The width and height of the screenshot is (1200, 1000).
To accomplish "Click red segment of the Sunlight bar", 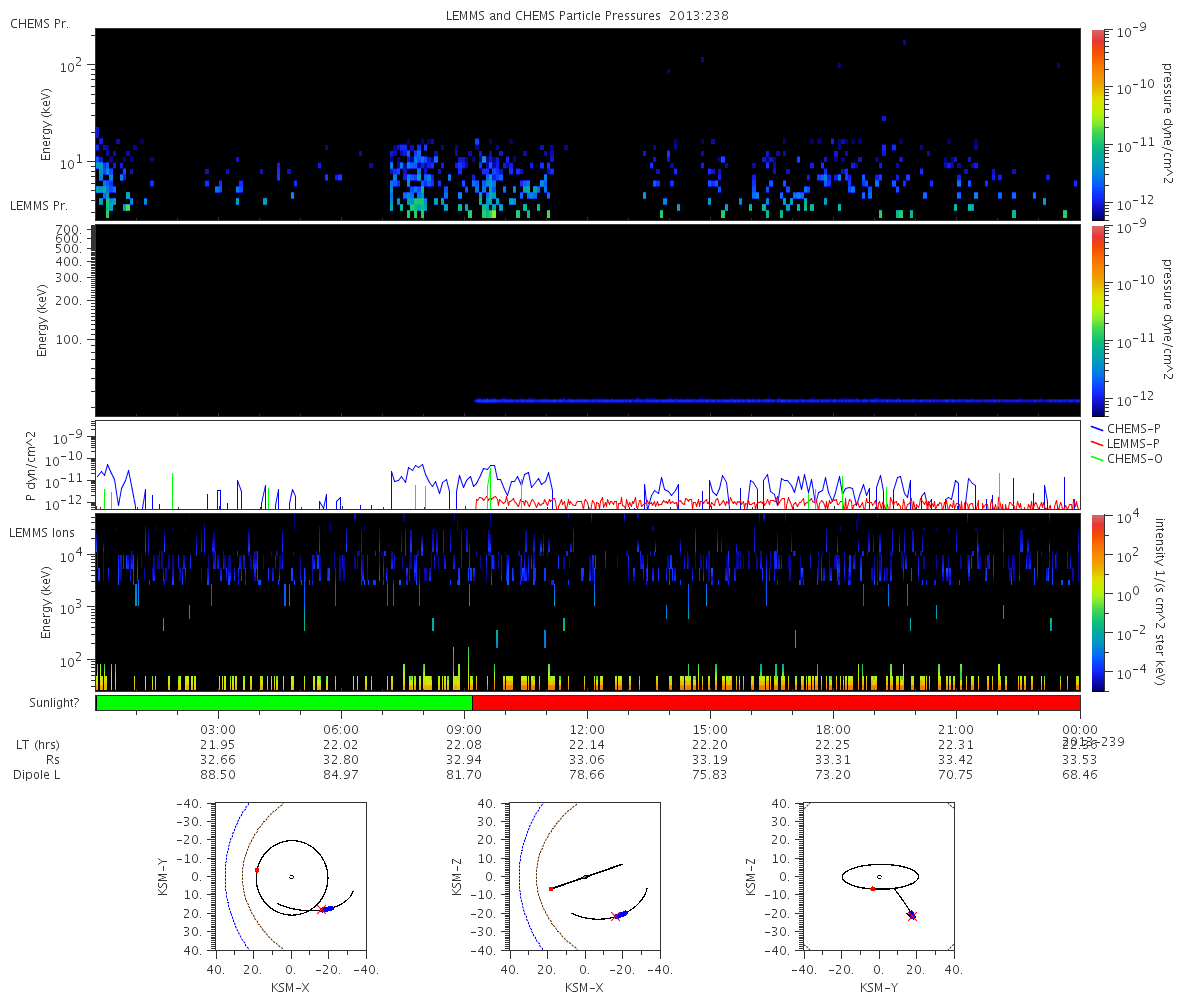I will (776, 703).
